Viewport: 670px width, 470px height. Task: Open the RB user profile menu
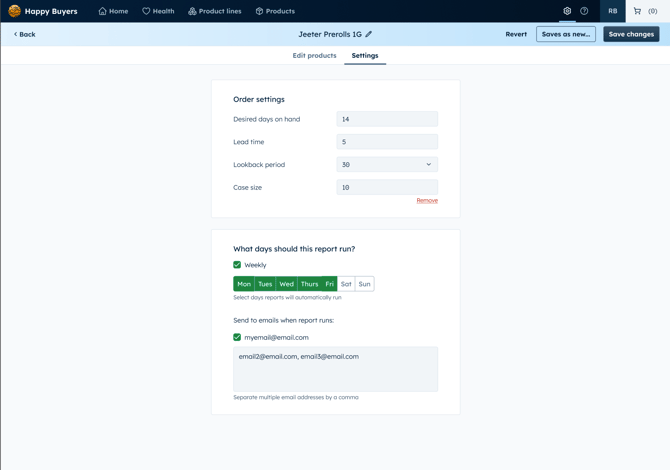613,11
